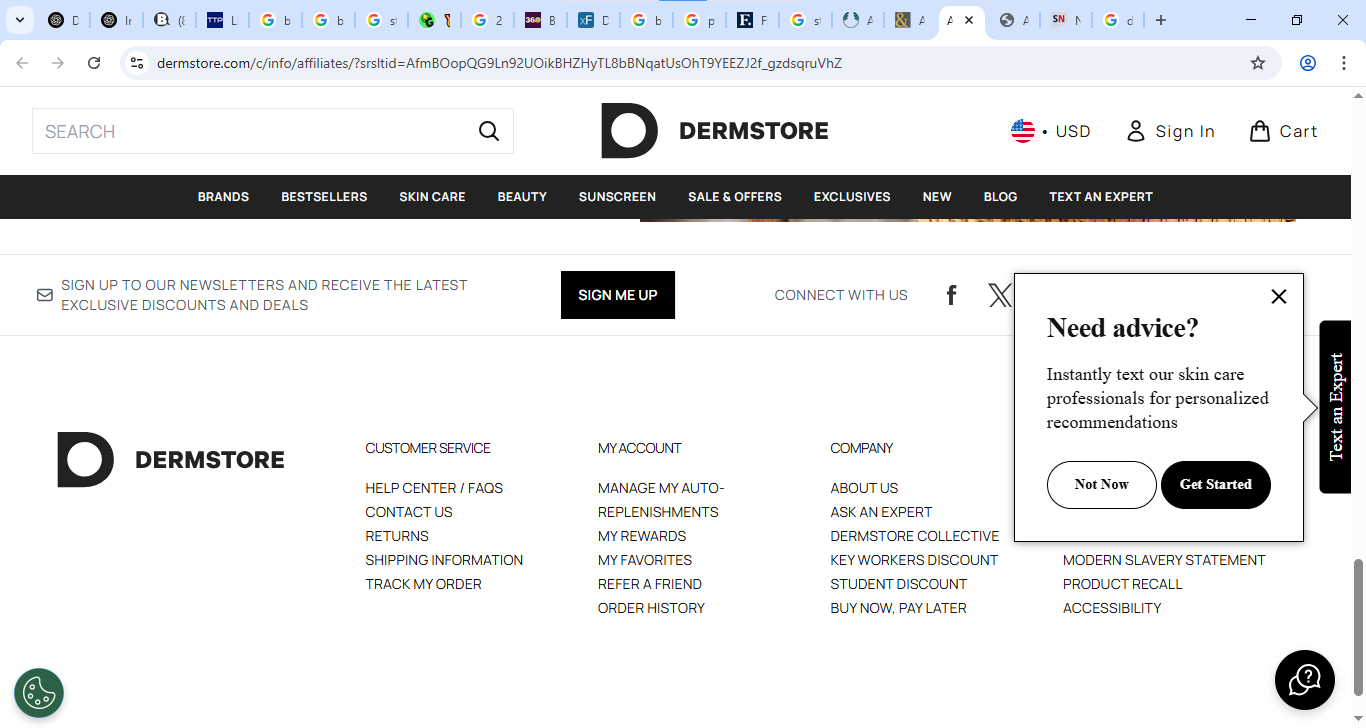Open ACCESSIBILITY link
This screenshot has height=728, width=1366.
point(1112,608)
